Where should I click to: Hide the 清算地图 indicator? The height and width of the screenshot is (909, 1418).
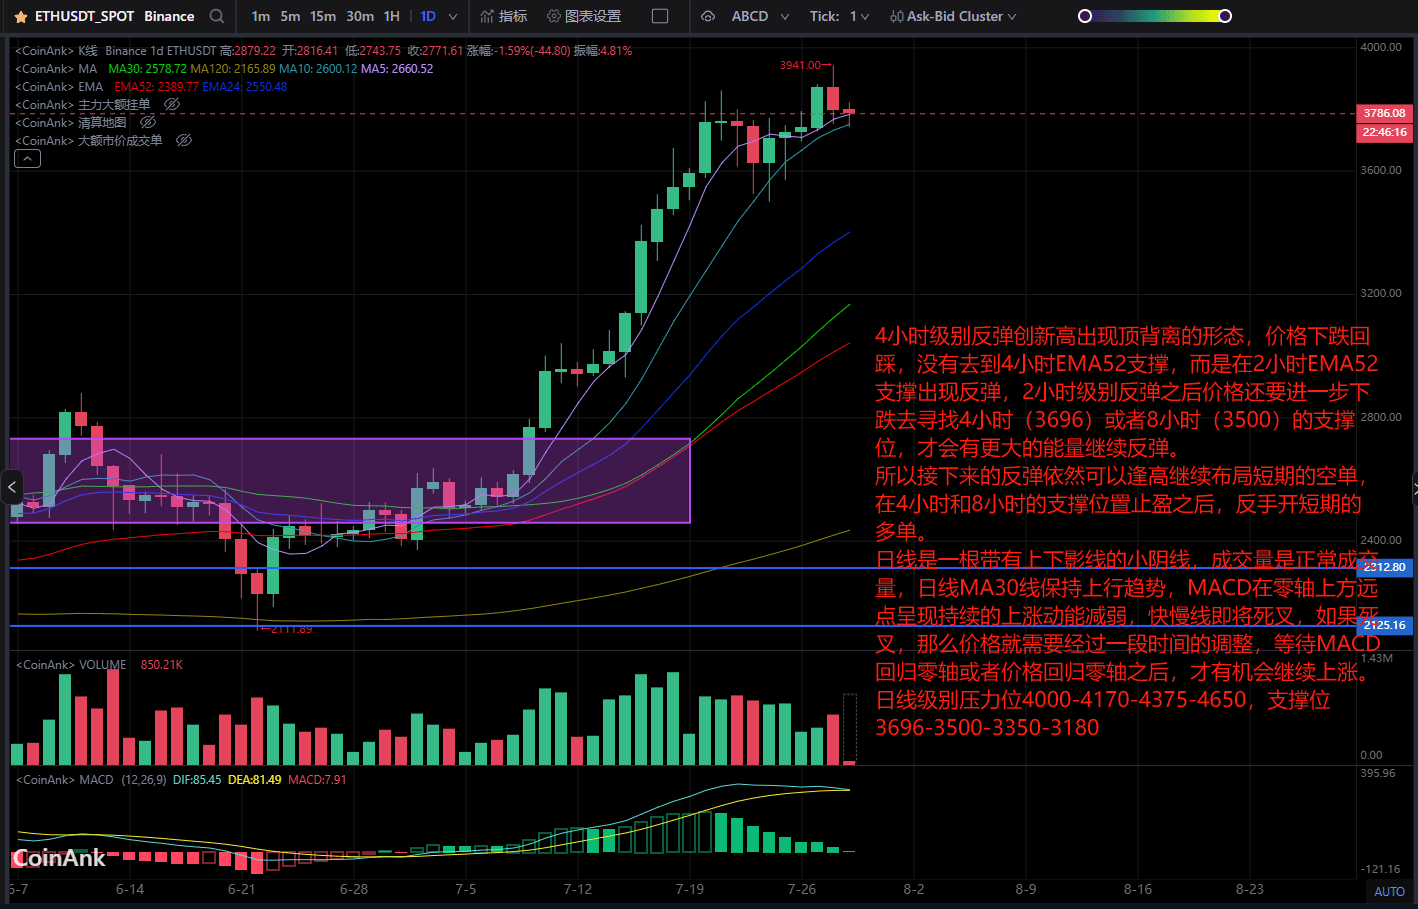(148, 123)
